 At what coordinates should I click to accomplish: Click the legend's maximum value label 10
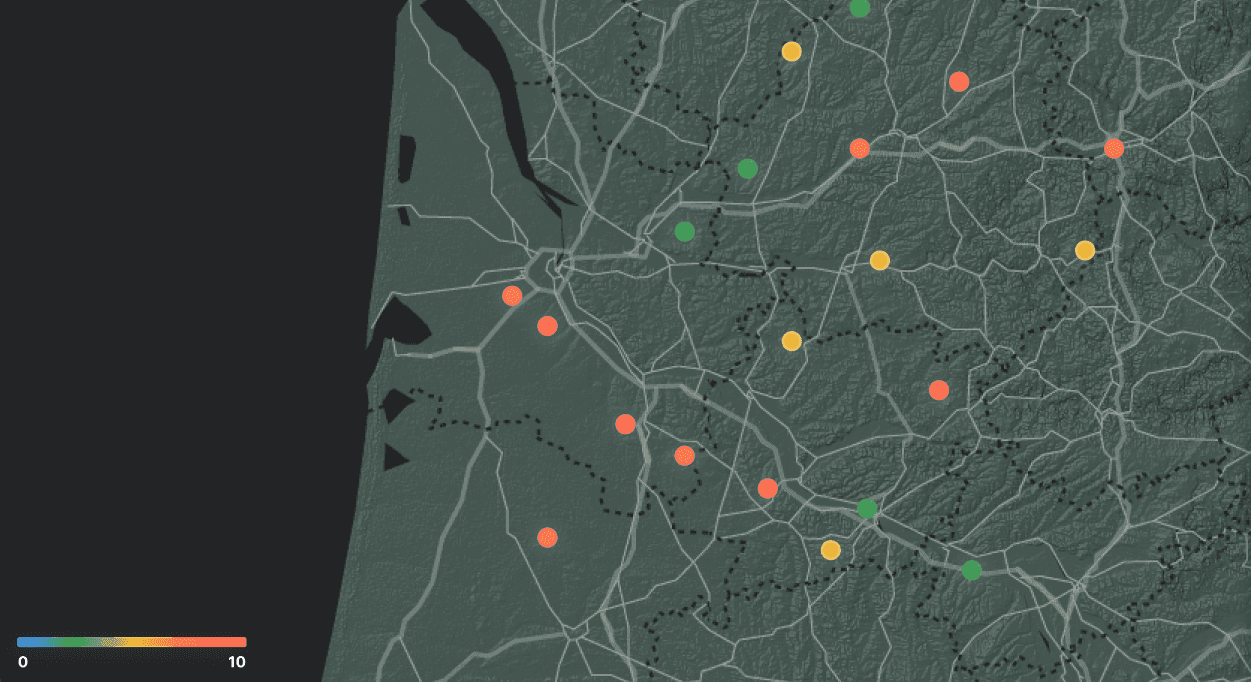click(x=236, y=662)
